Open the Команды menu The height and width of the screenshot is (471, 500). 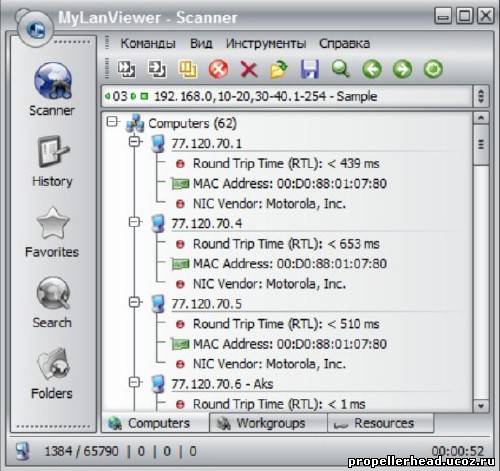click(x=148, y=44)
